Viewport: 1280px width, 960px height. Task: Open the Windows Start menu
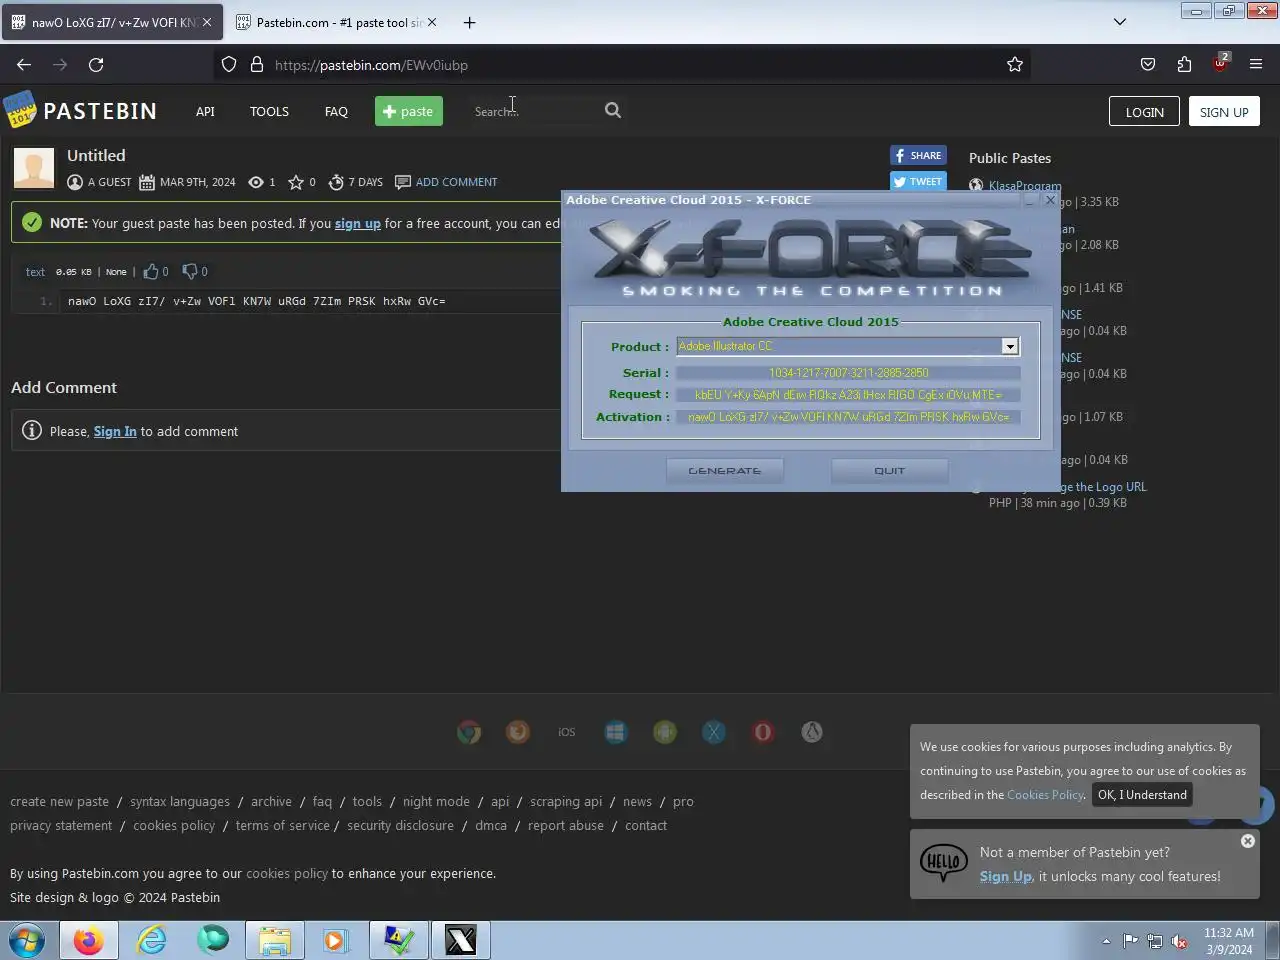pyautogui.click(x=27, y=941)
